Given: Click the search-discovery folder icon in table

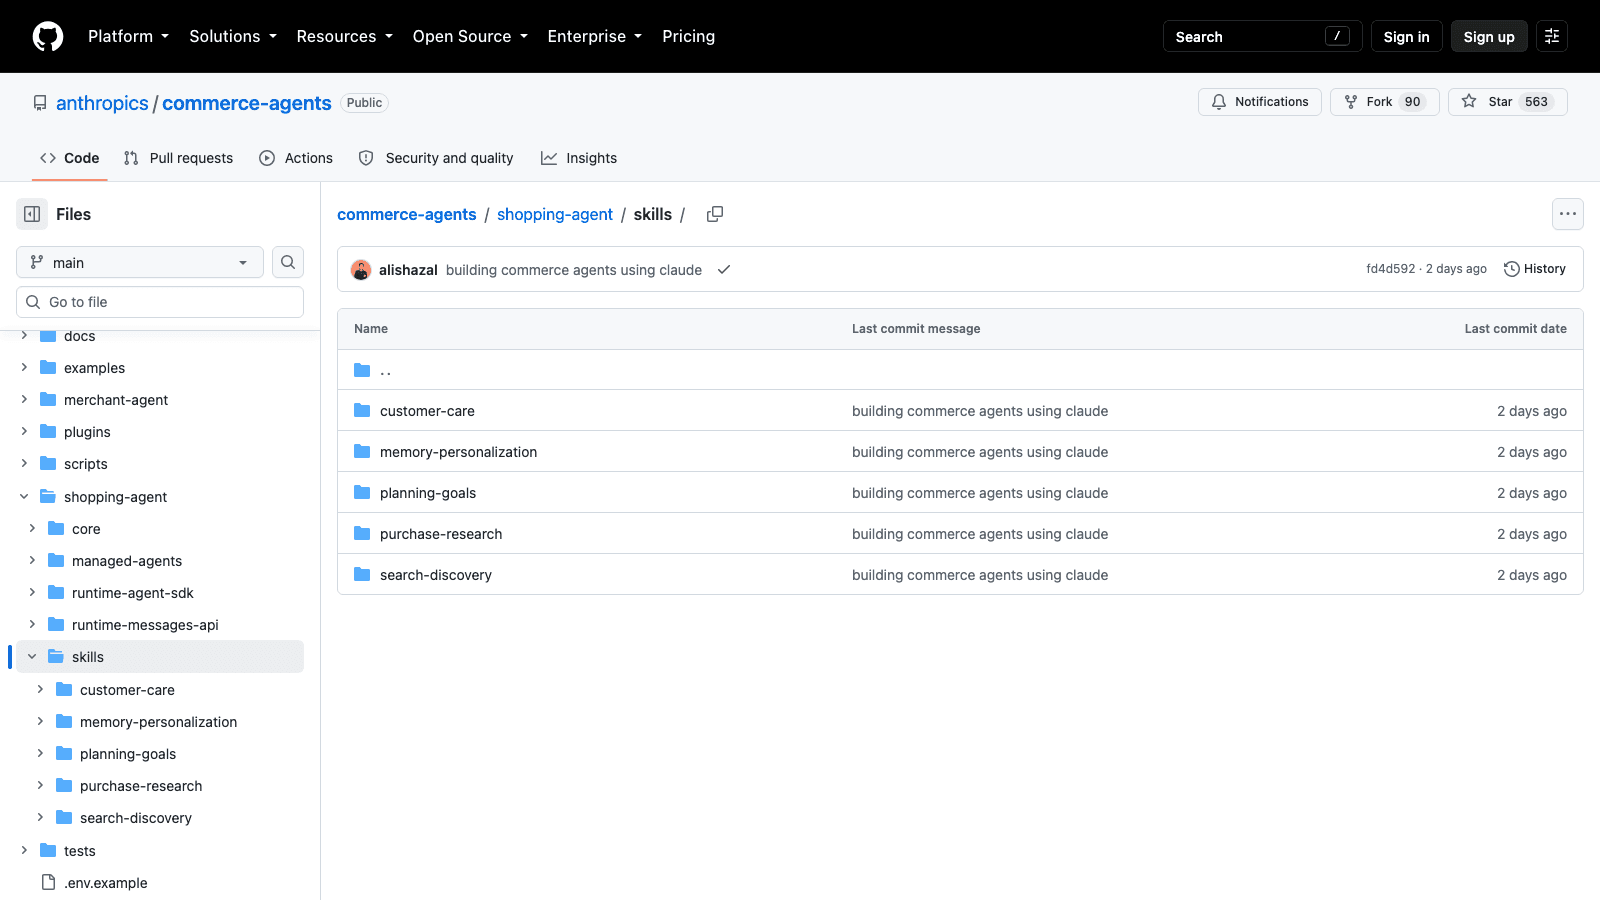Looking at the screenshot, I should coord(362,575).
